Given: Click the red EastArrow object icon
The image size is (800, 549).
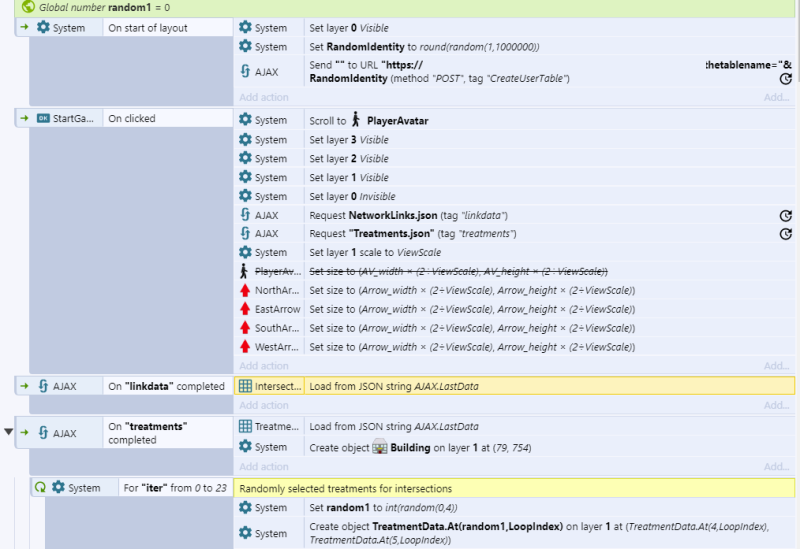Looking at the screenshot, I should click(245, 309).
